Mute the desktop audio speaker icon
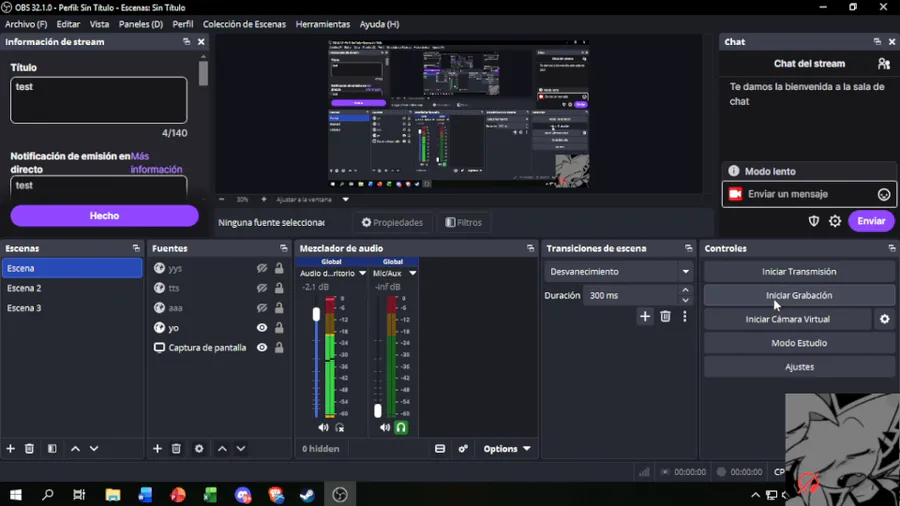900x506 pixels. pos(324,427)
